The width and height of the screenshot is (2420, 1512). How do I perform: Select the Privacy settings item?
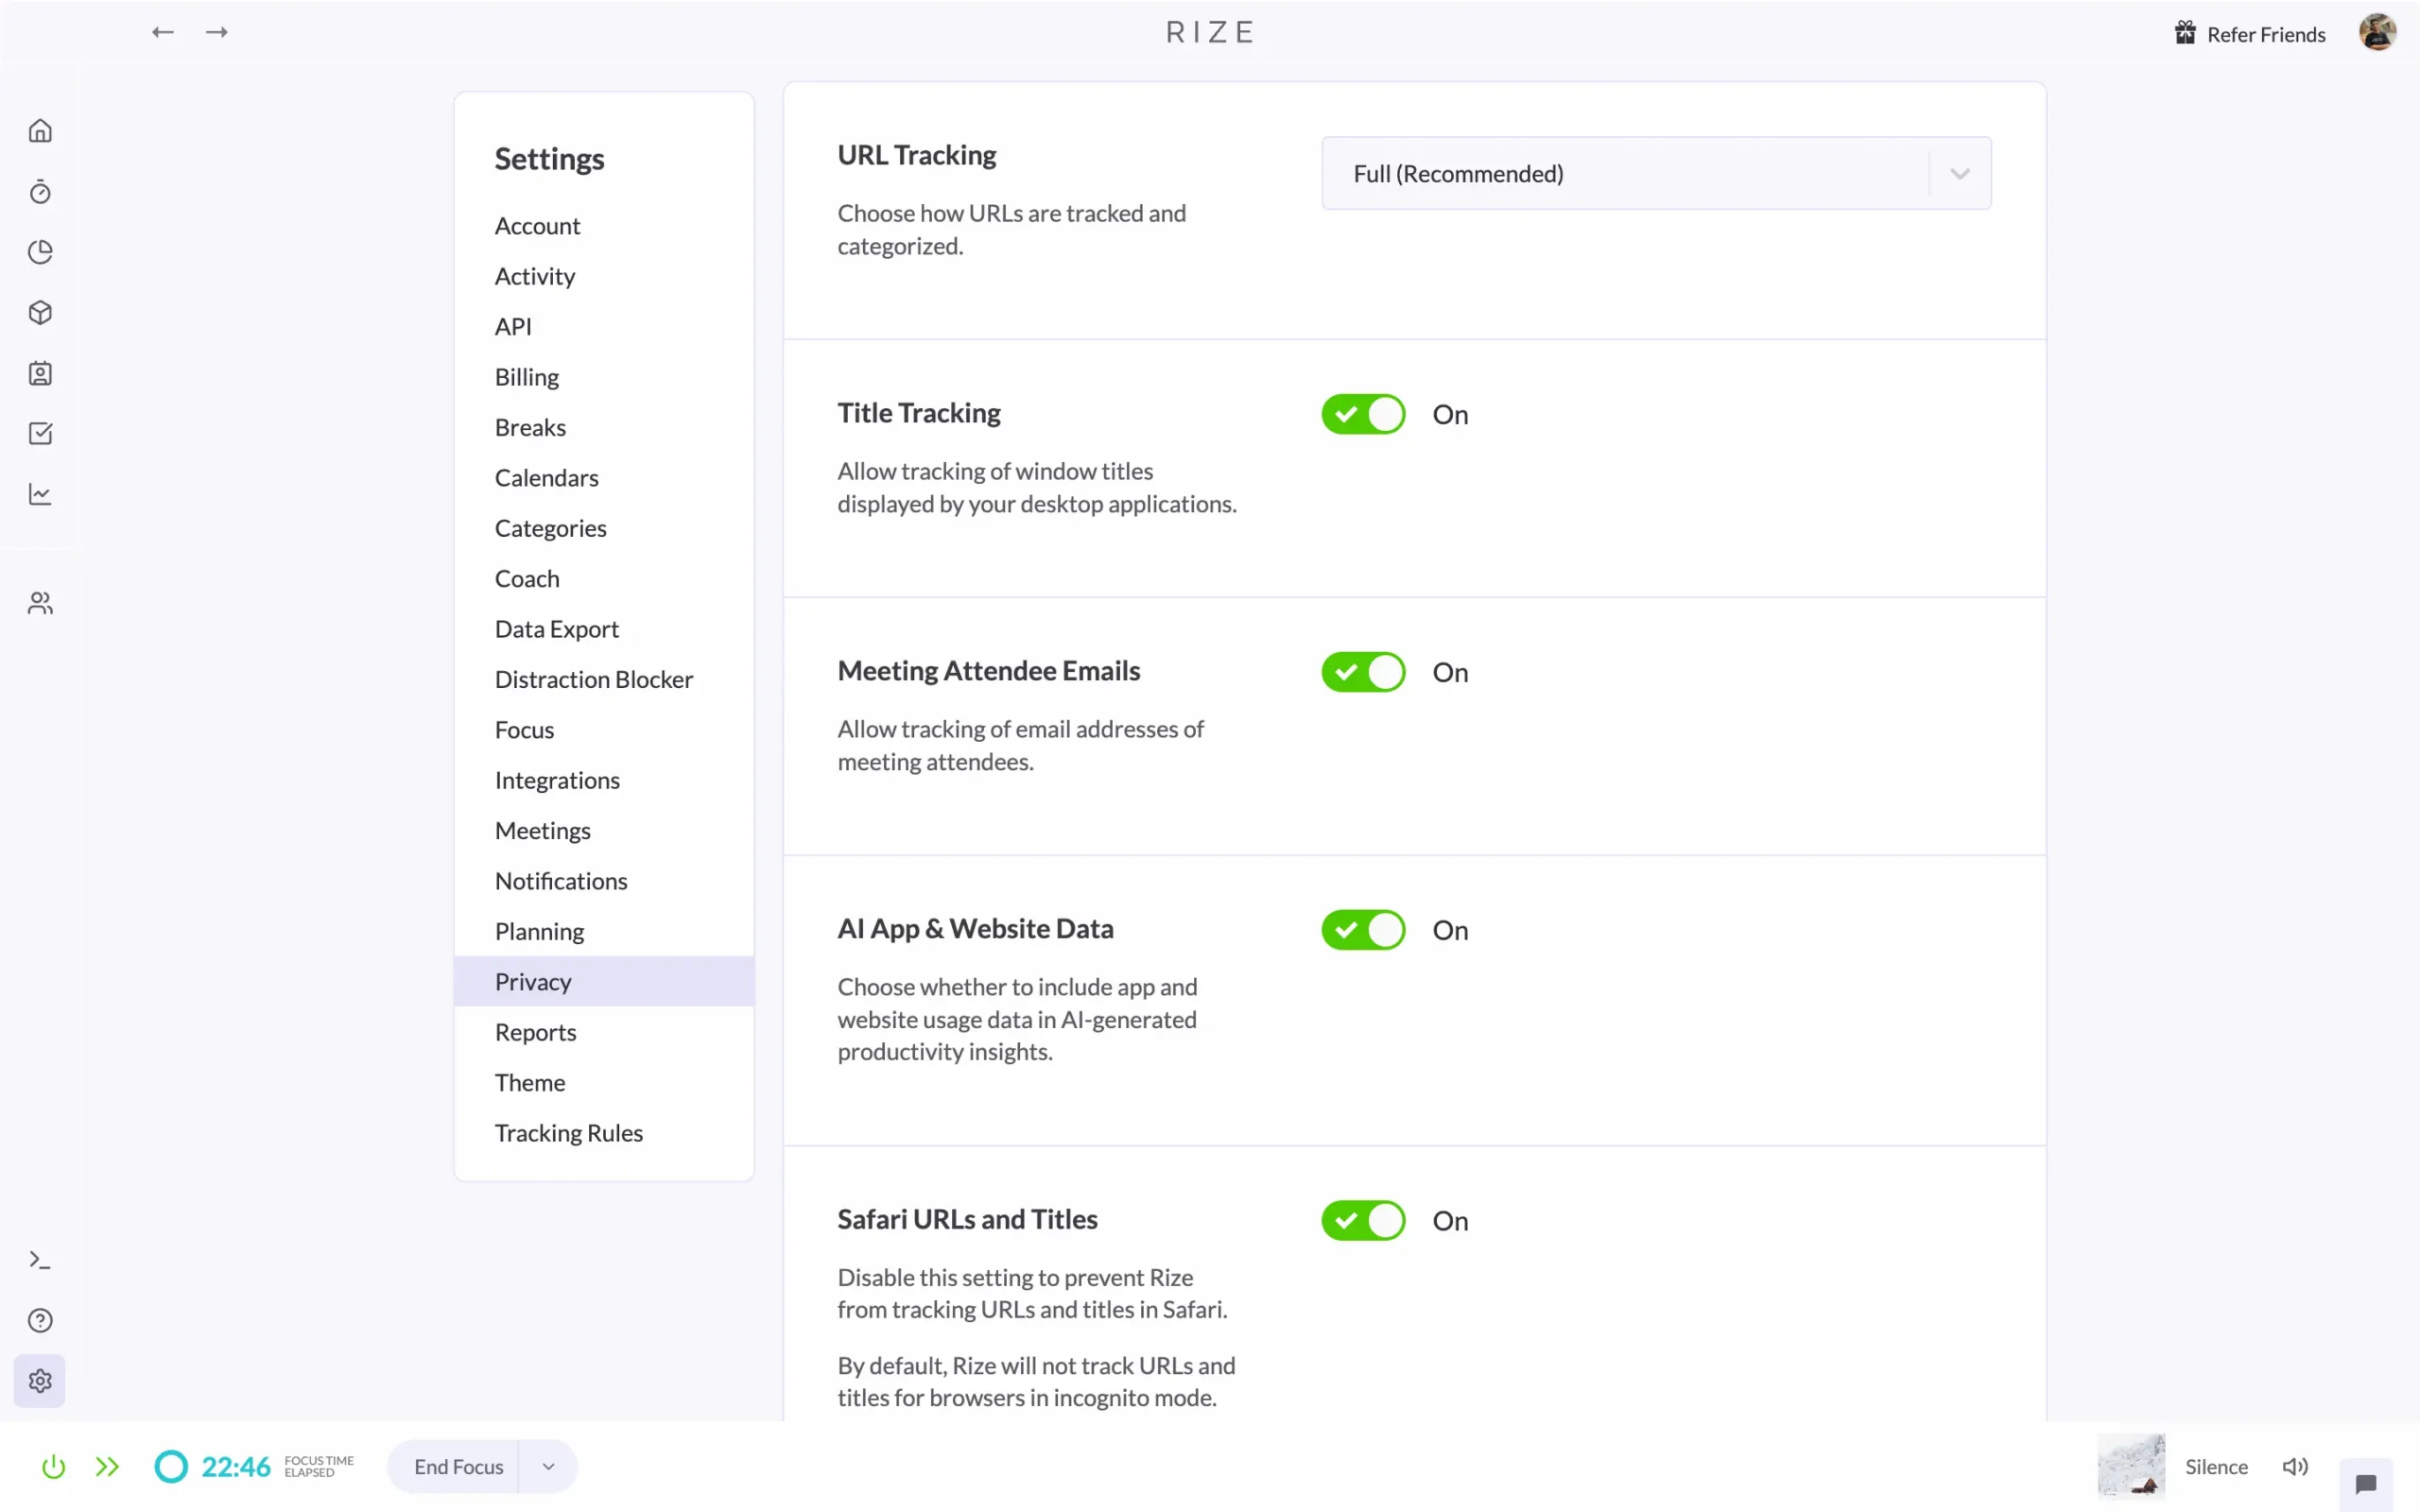click(x=604, y=982)
